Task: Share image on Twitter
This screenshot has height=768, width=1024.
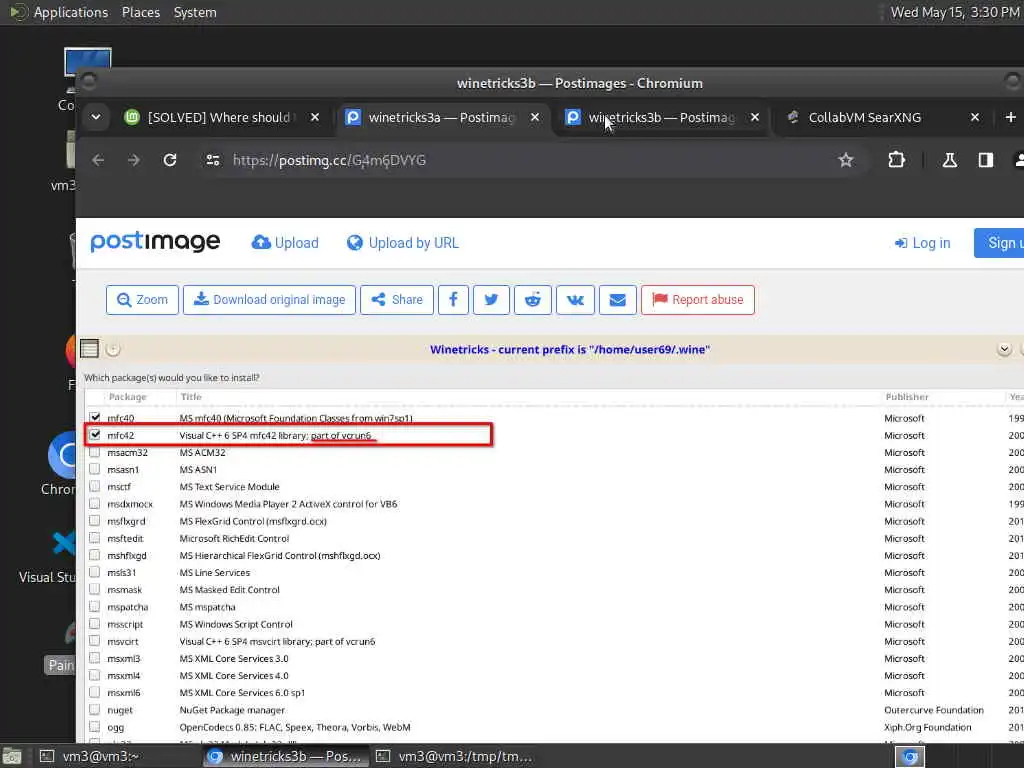Action: click(x=491, y=300)
